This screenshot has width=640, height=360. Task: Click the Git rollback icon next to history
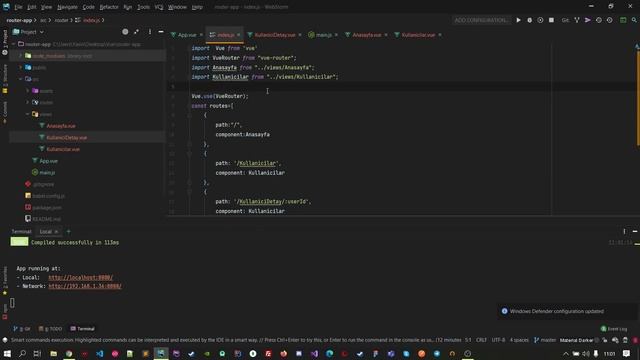[609, 20]
